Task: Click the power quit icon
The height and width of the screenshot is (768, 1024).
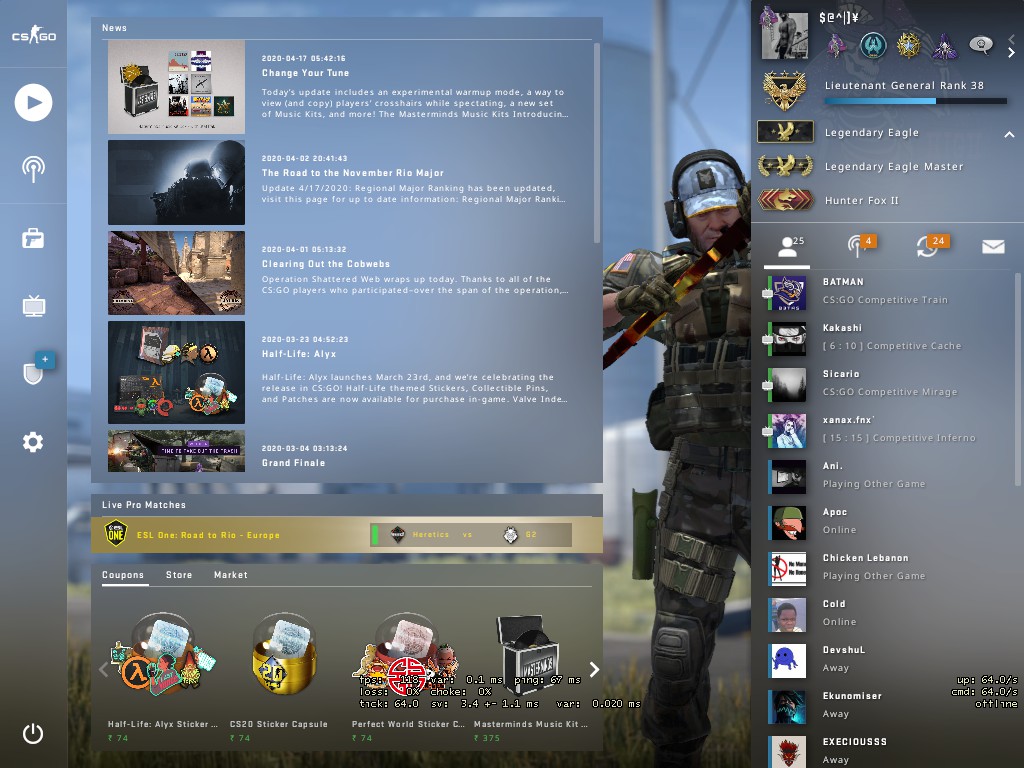Action: click(x=33, y=733)
